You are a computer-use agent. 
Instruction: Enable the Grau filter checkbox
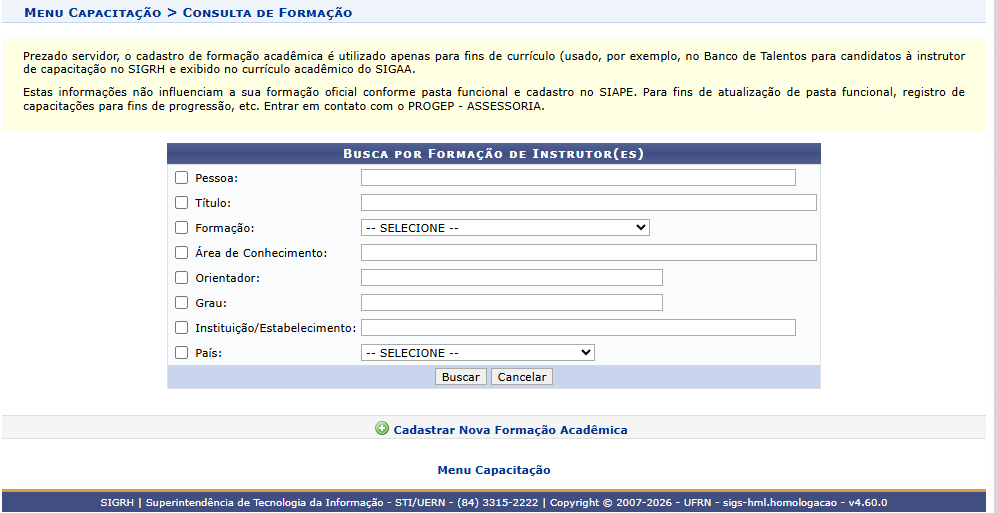pyautogui.click(x=182, y=303)
